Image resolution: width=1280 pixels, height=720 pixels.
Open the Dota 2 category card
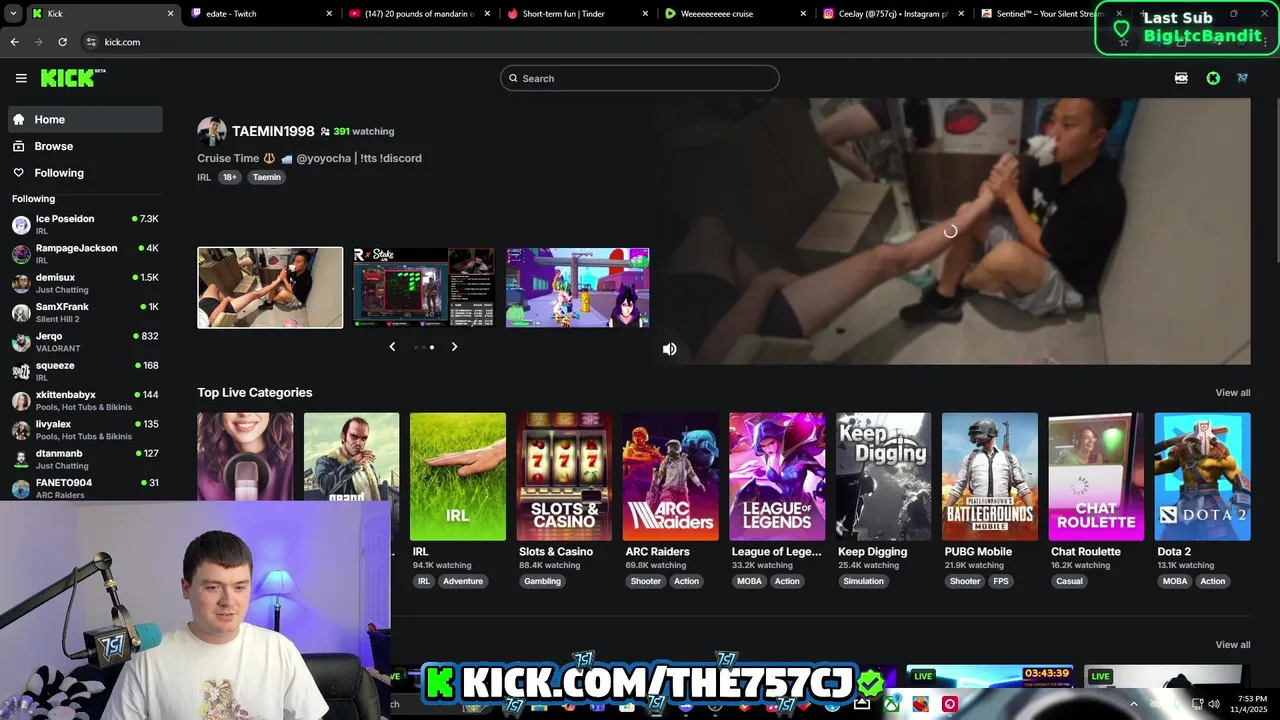click(1202, 476)
